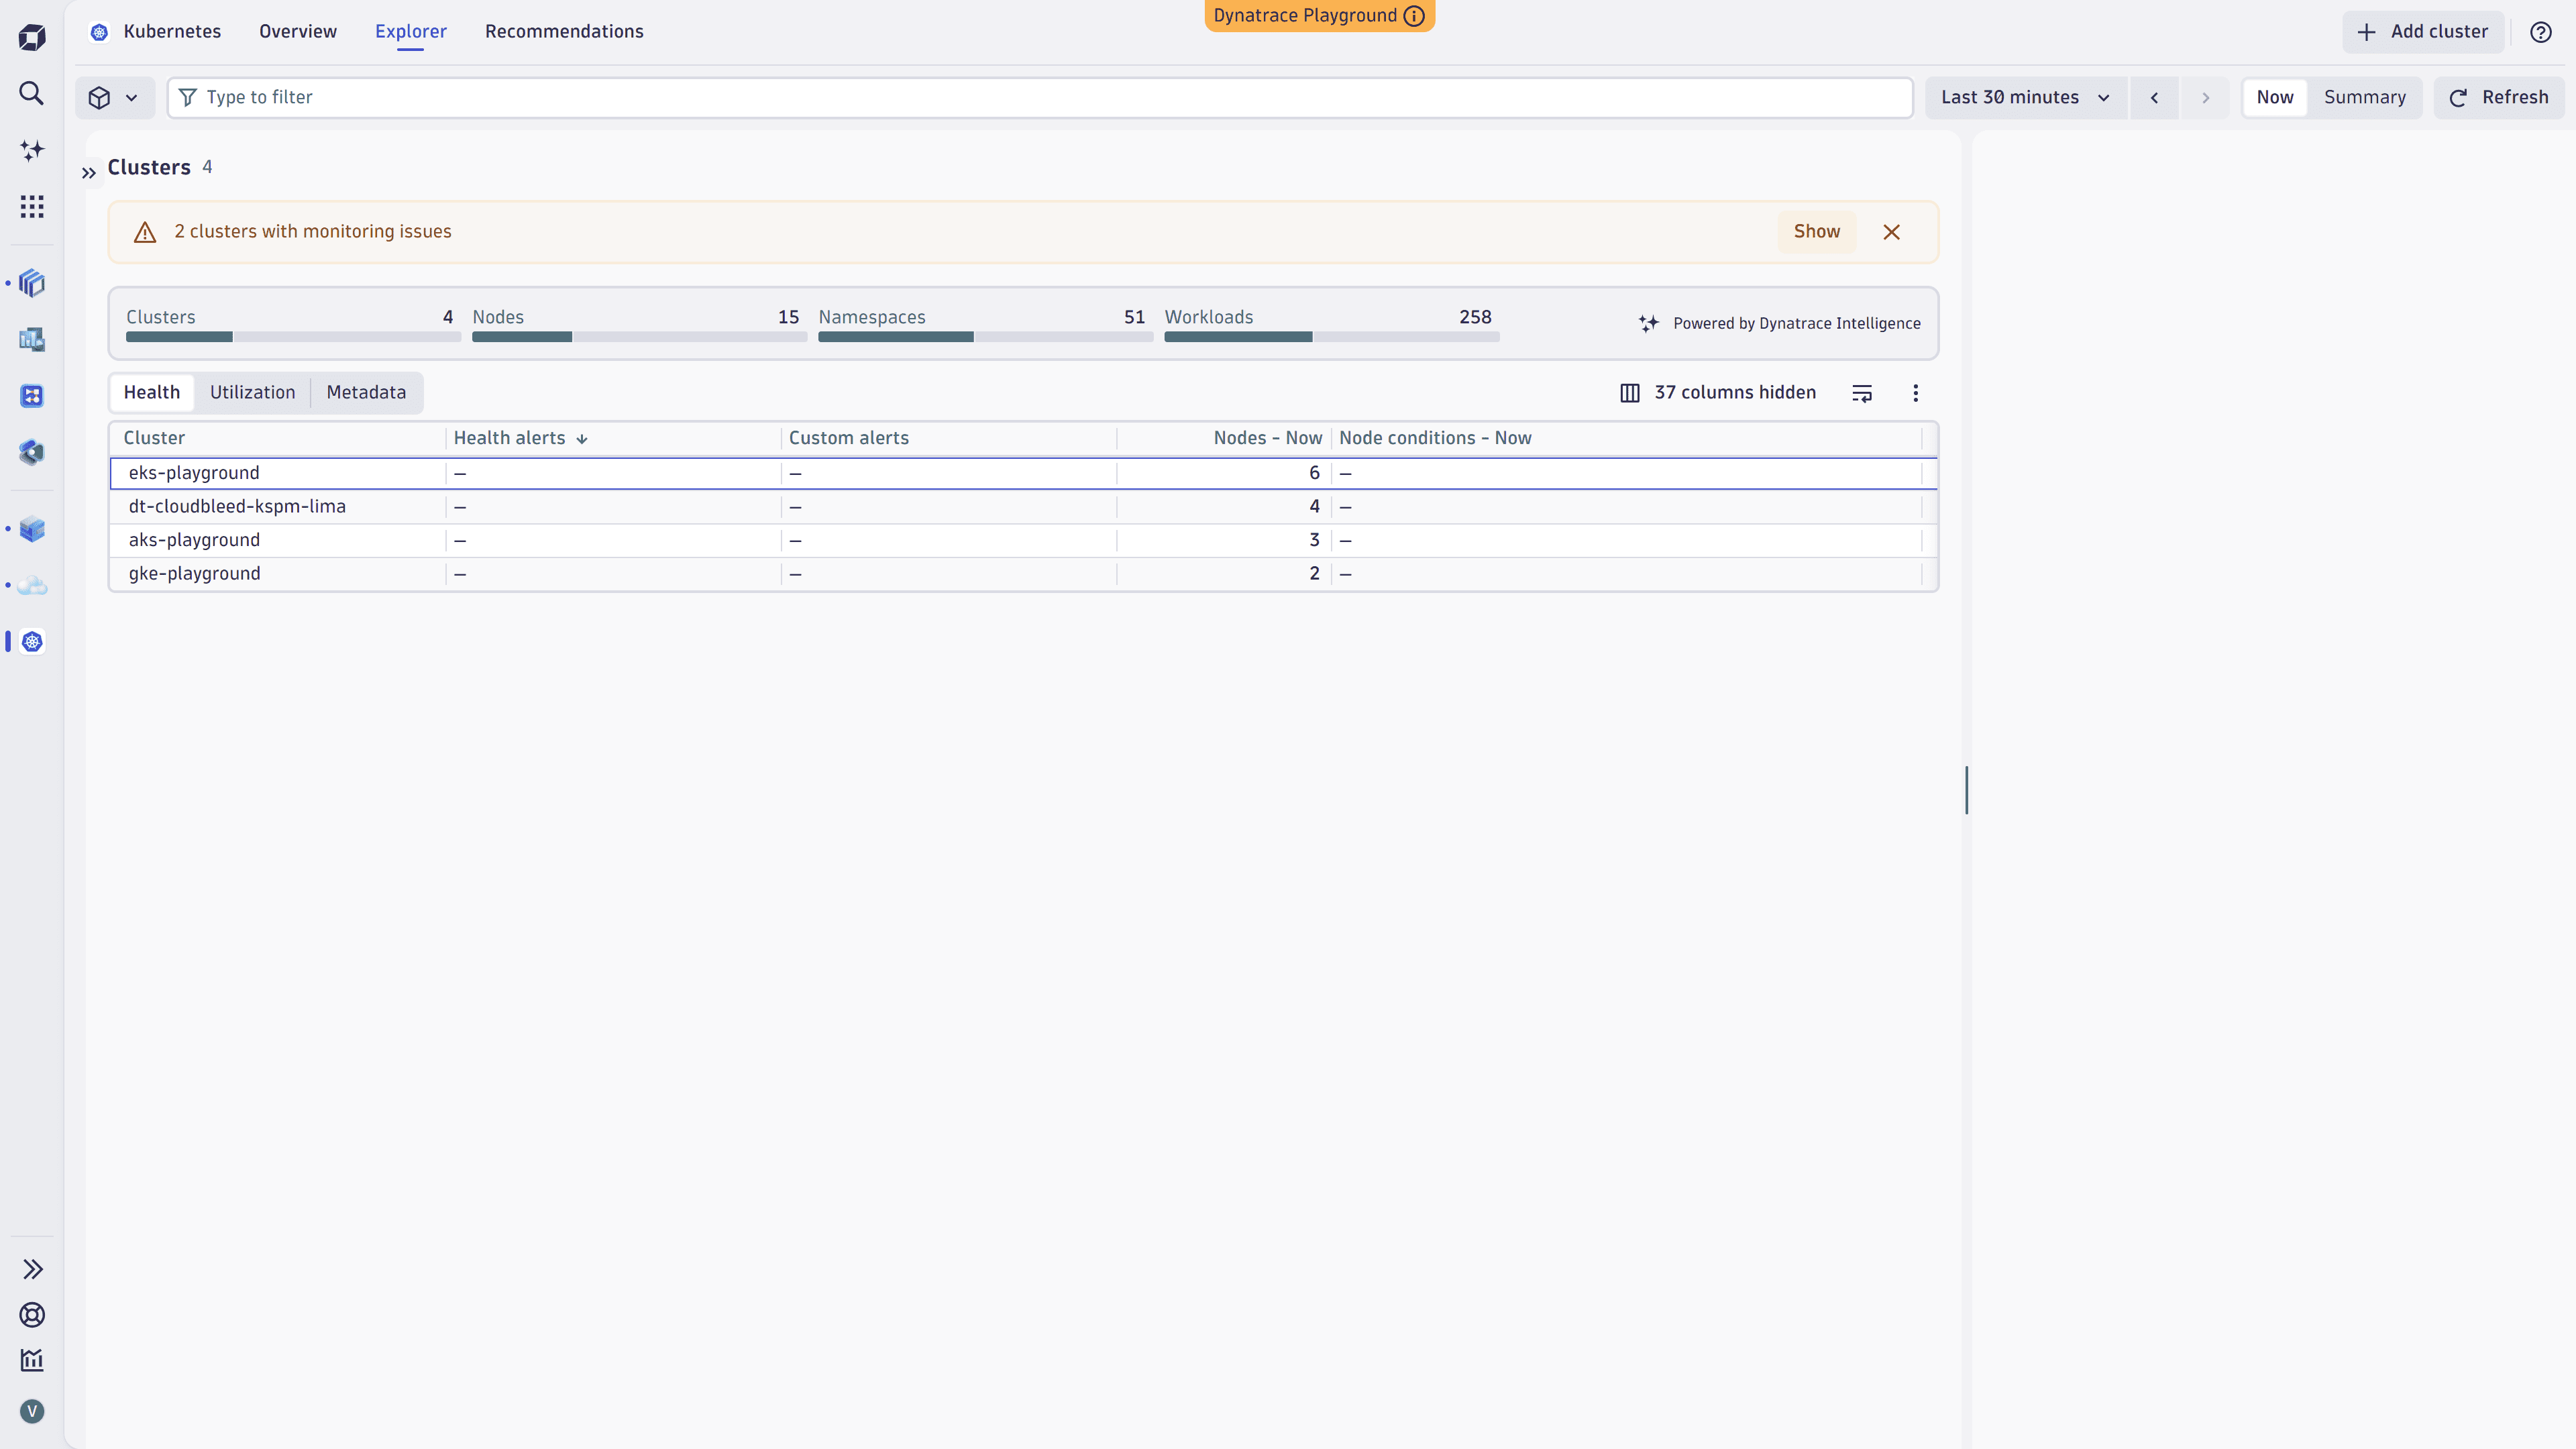Screen dimensions: 2576x1449
Task: Open the chart icon near sidebar bottom
Action: click(x=32, y=1360)
